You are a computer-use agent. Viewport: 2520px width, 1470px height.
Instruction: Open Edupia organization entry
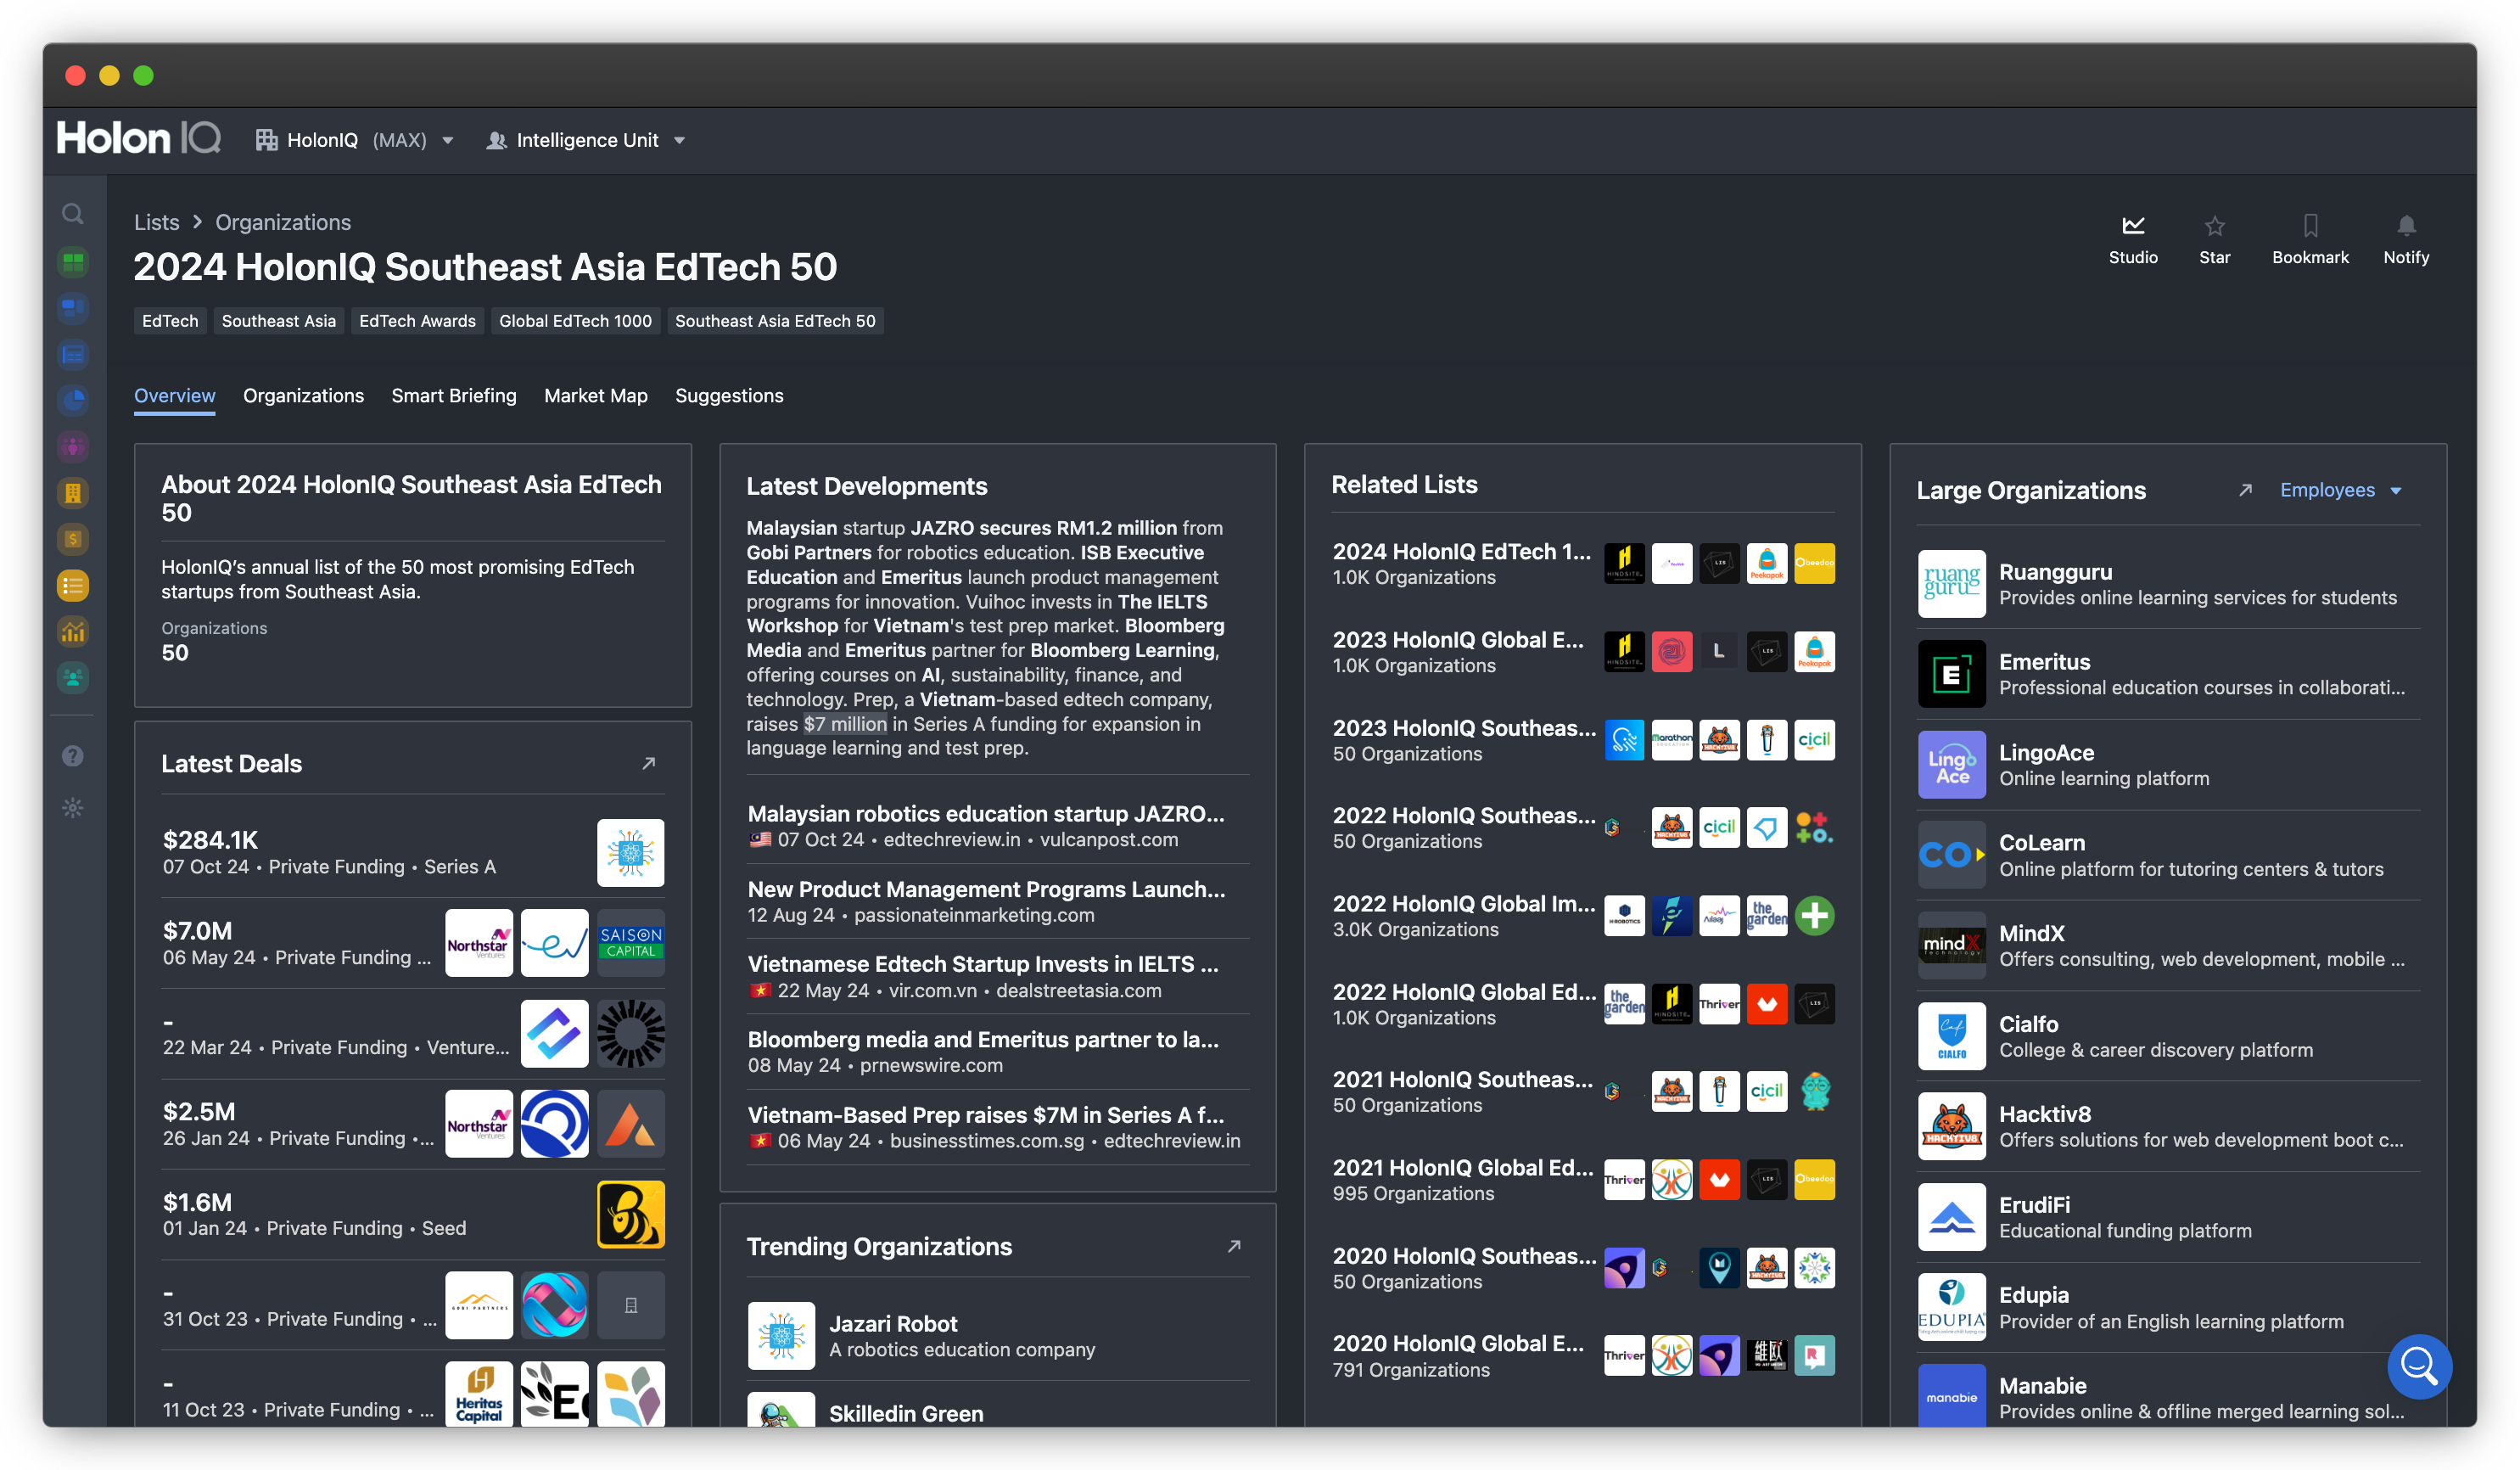click(2168, 1307)
